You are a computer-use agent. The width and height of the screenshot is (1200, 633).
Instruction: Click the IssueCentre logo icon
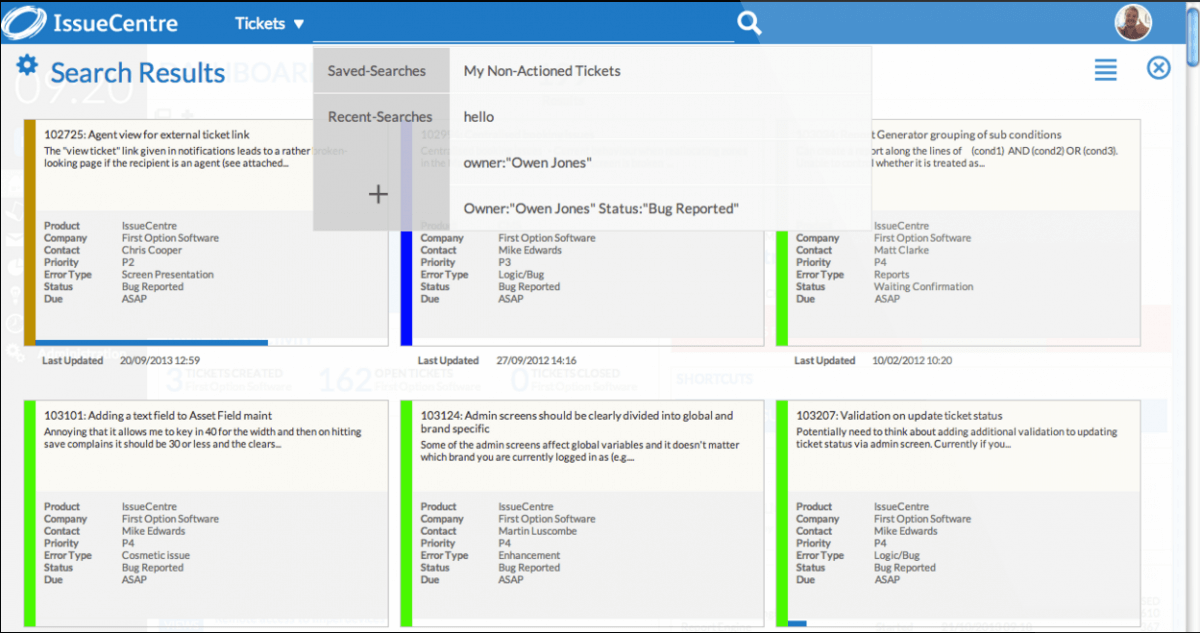click(x=25, y=23)
